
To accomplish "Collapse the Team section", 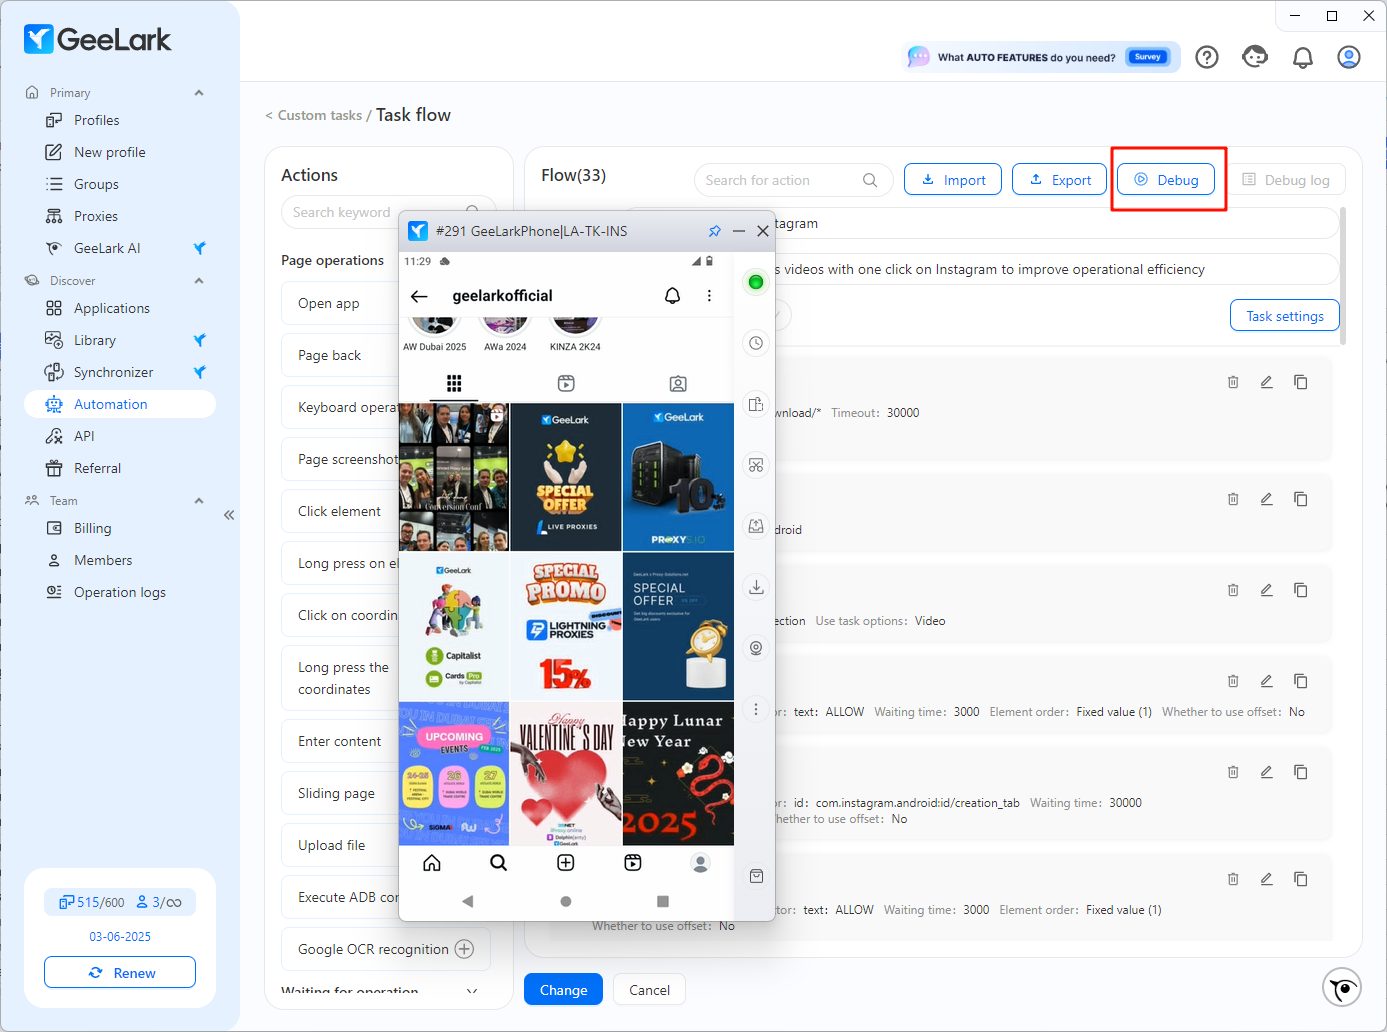I will point(199,501).
